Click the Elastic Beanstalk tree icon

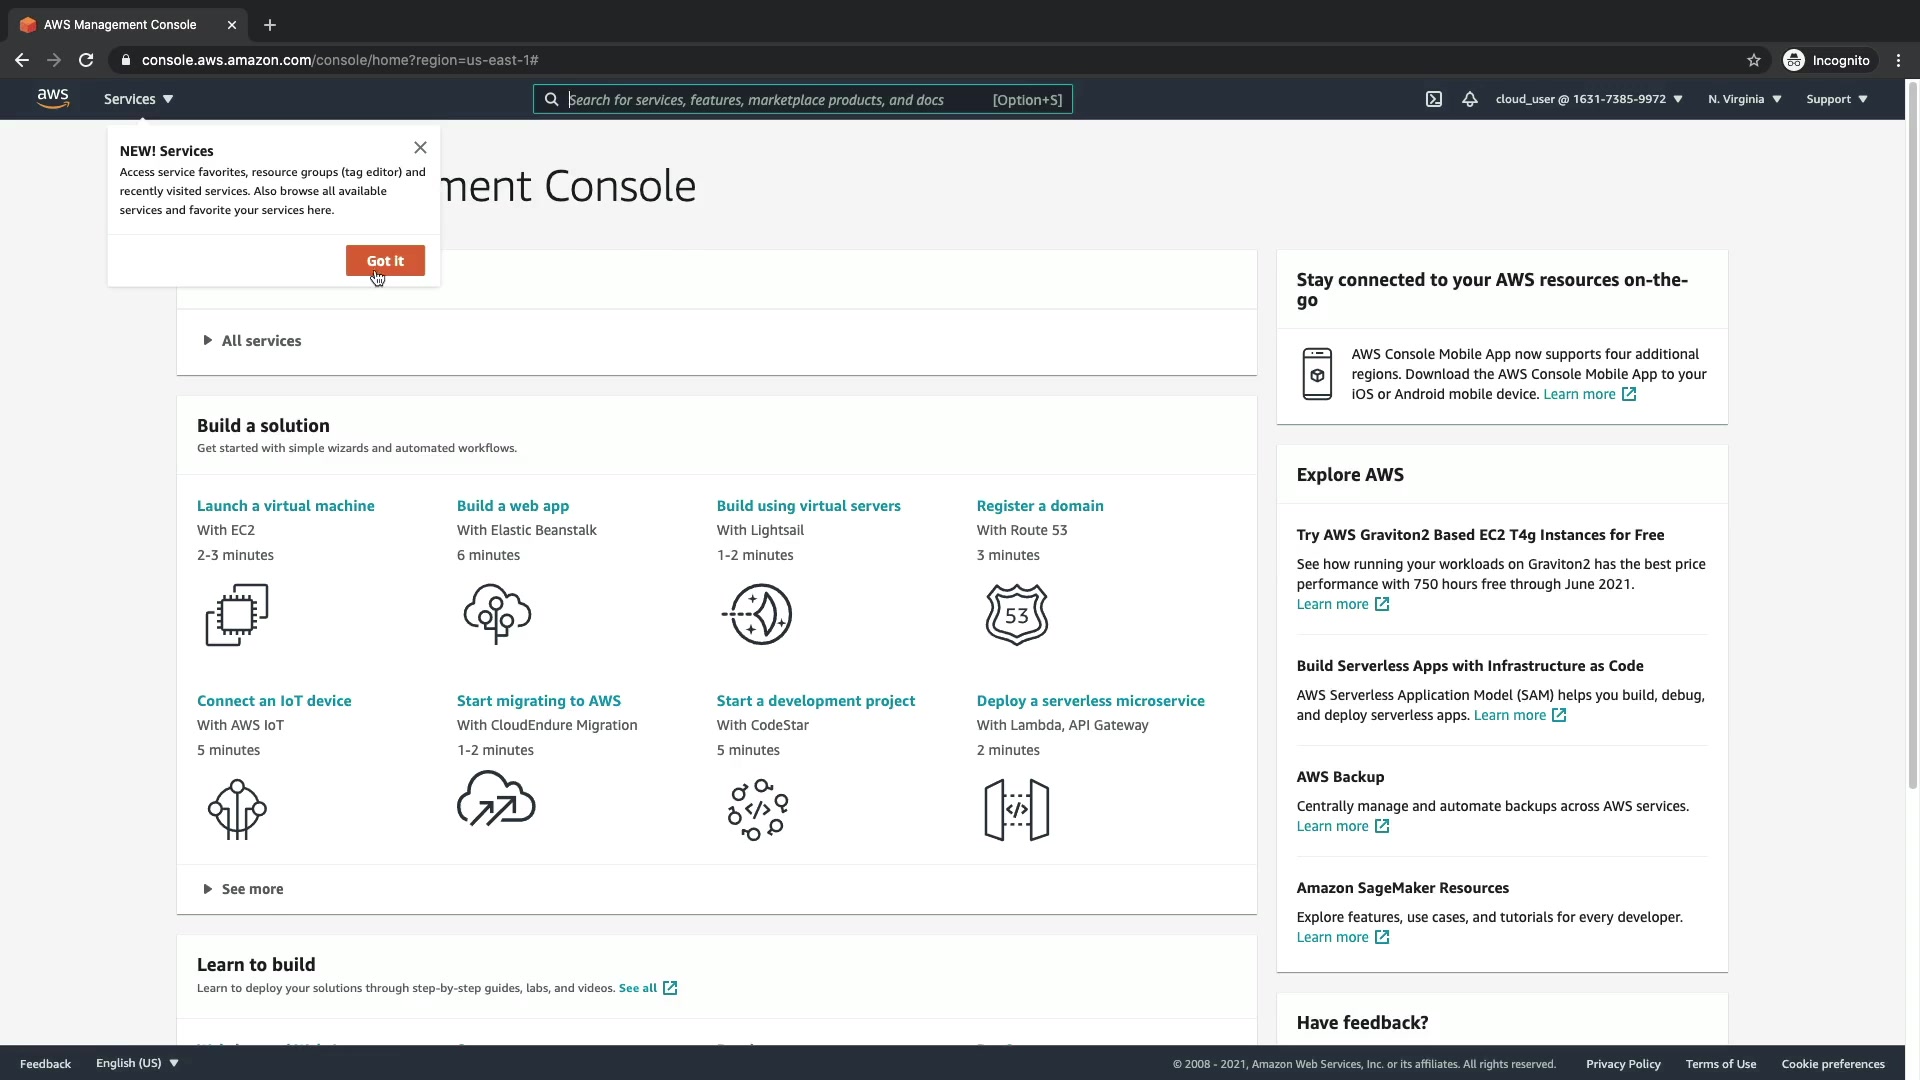tap(497, 614)
